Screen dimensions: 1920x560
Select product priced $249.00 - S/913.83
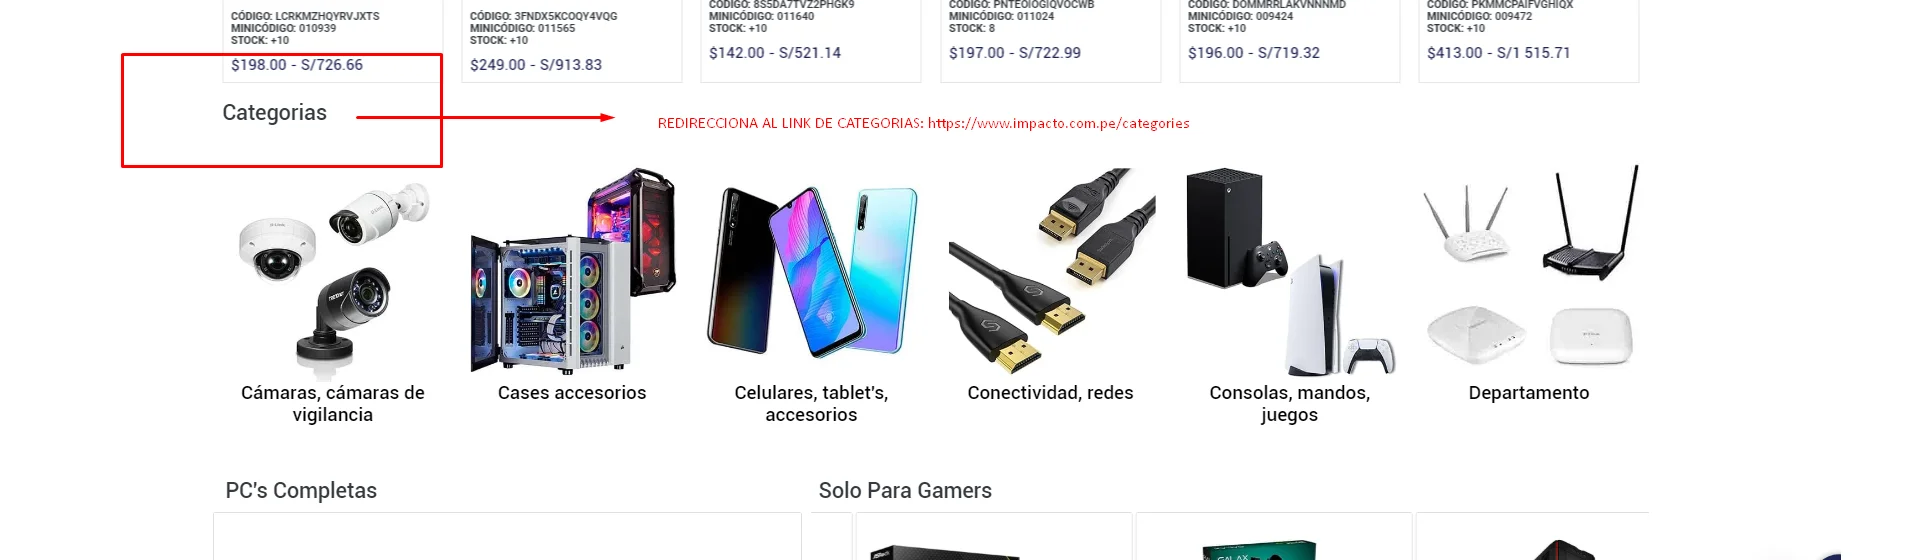(536, 65)
